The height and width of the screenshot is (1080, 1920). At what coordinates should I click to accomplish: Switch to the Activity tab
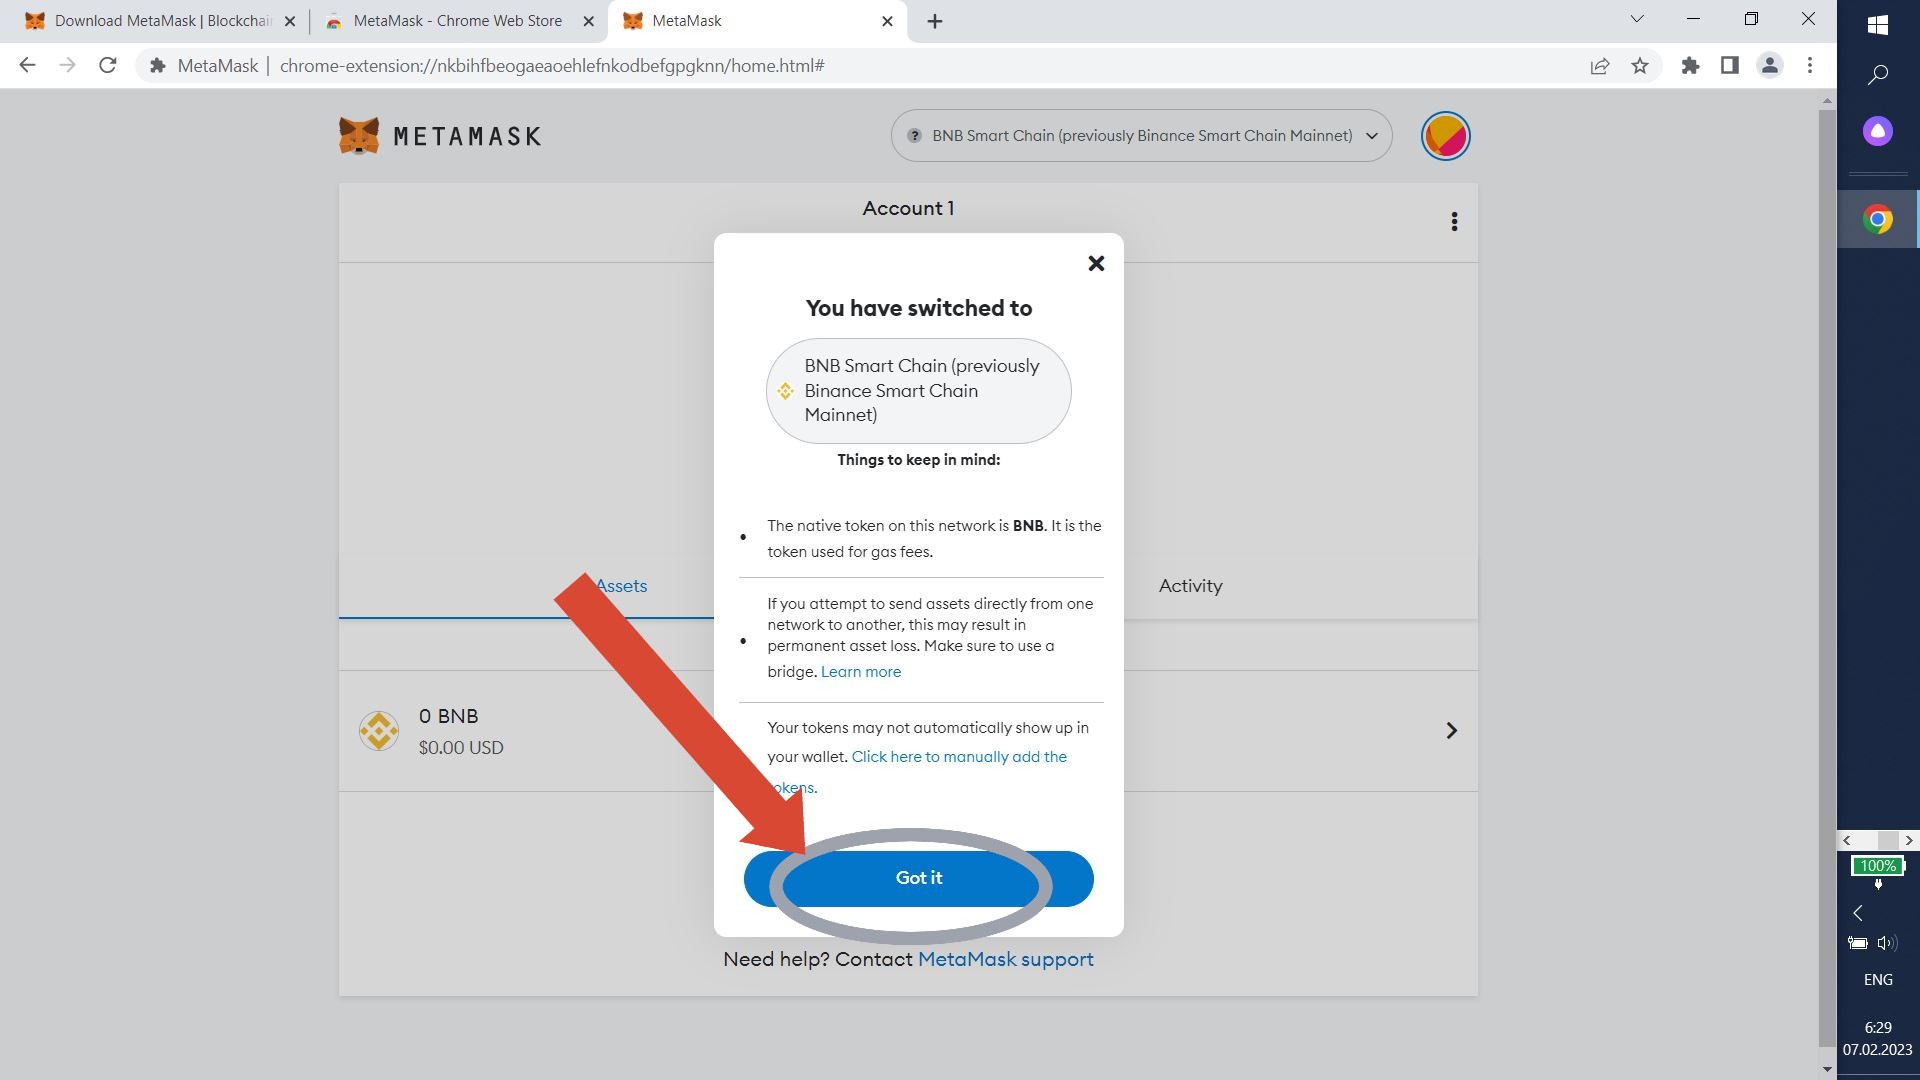1190,586
